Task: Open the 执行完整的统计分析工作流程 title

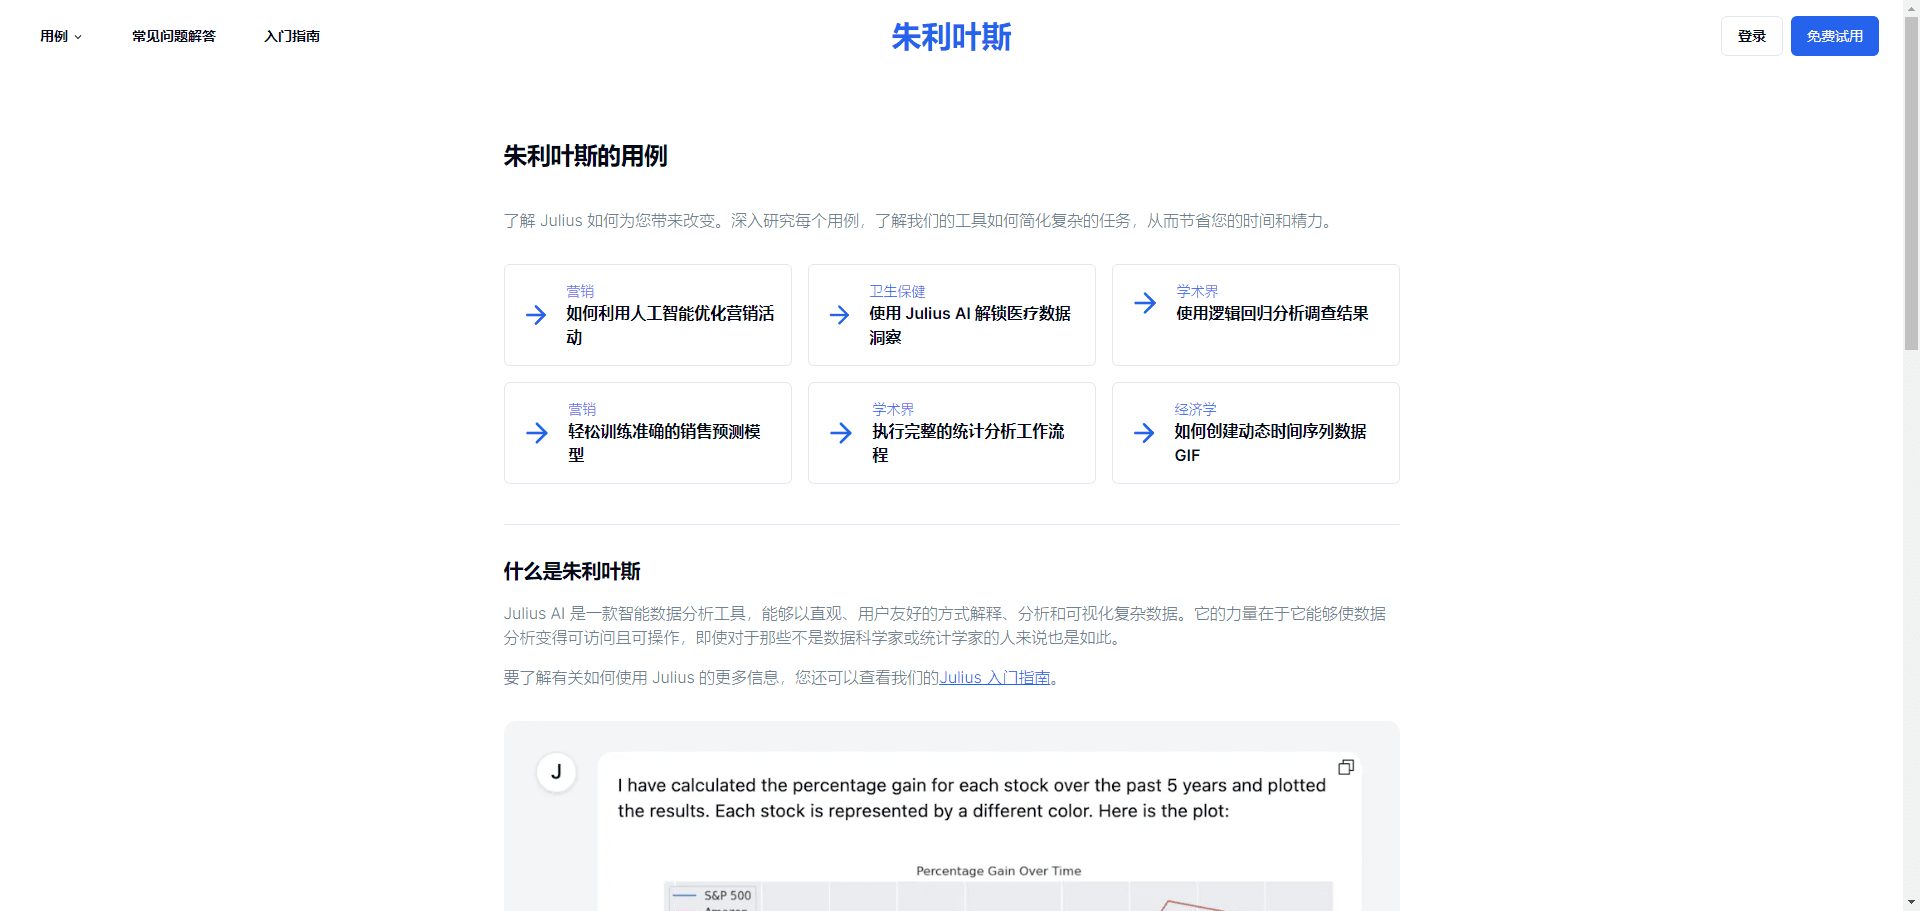Action: point(968,443)
